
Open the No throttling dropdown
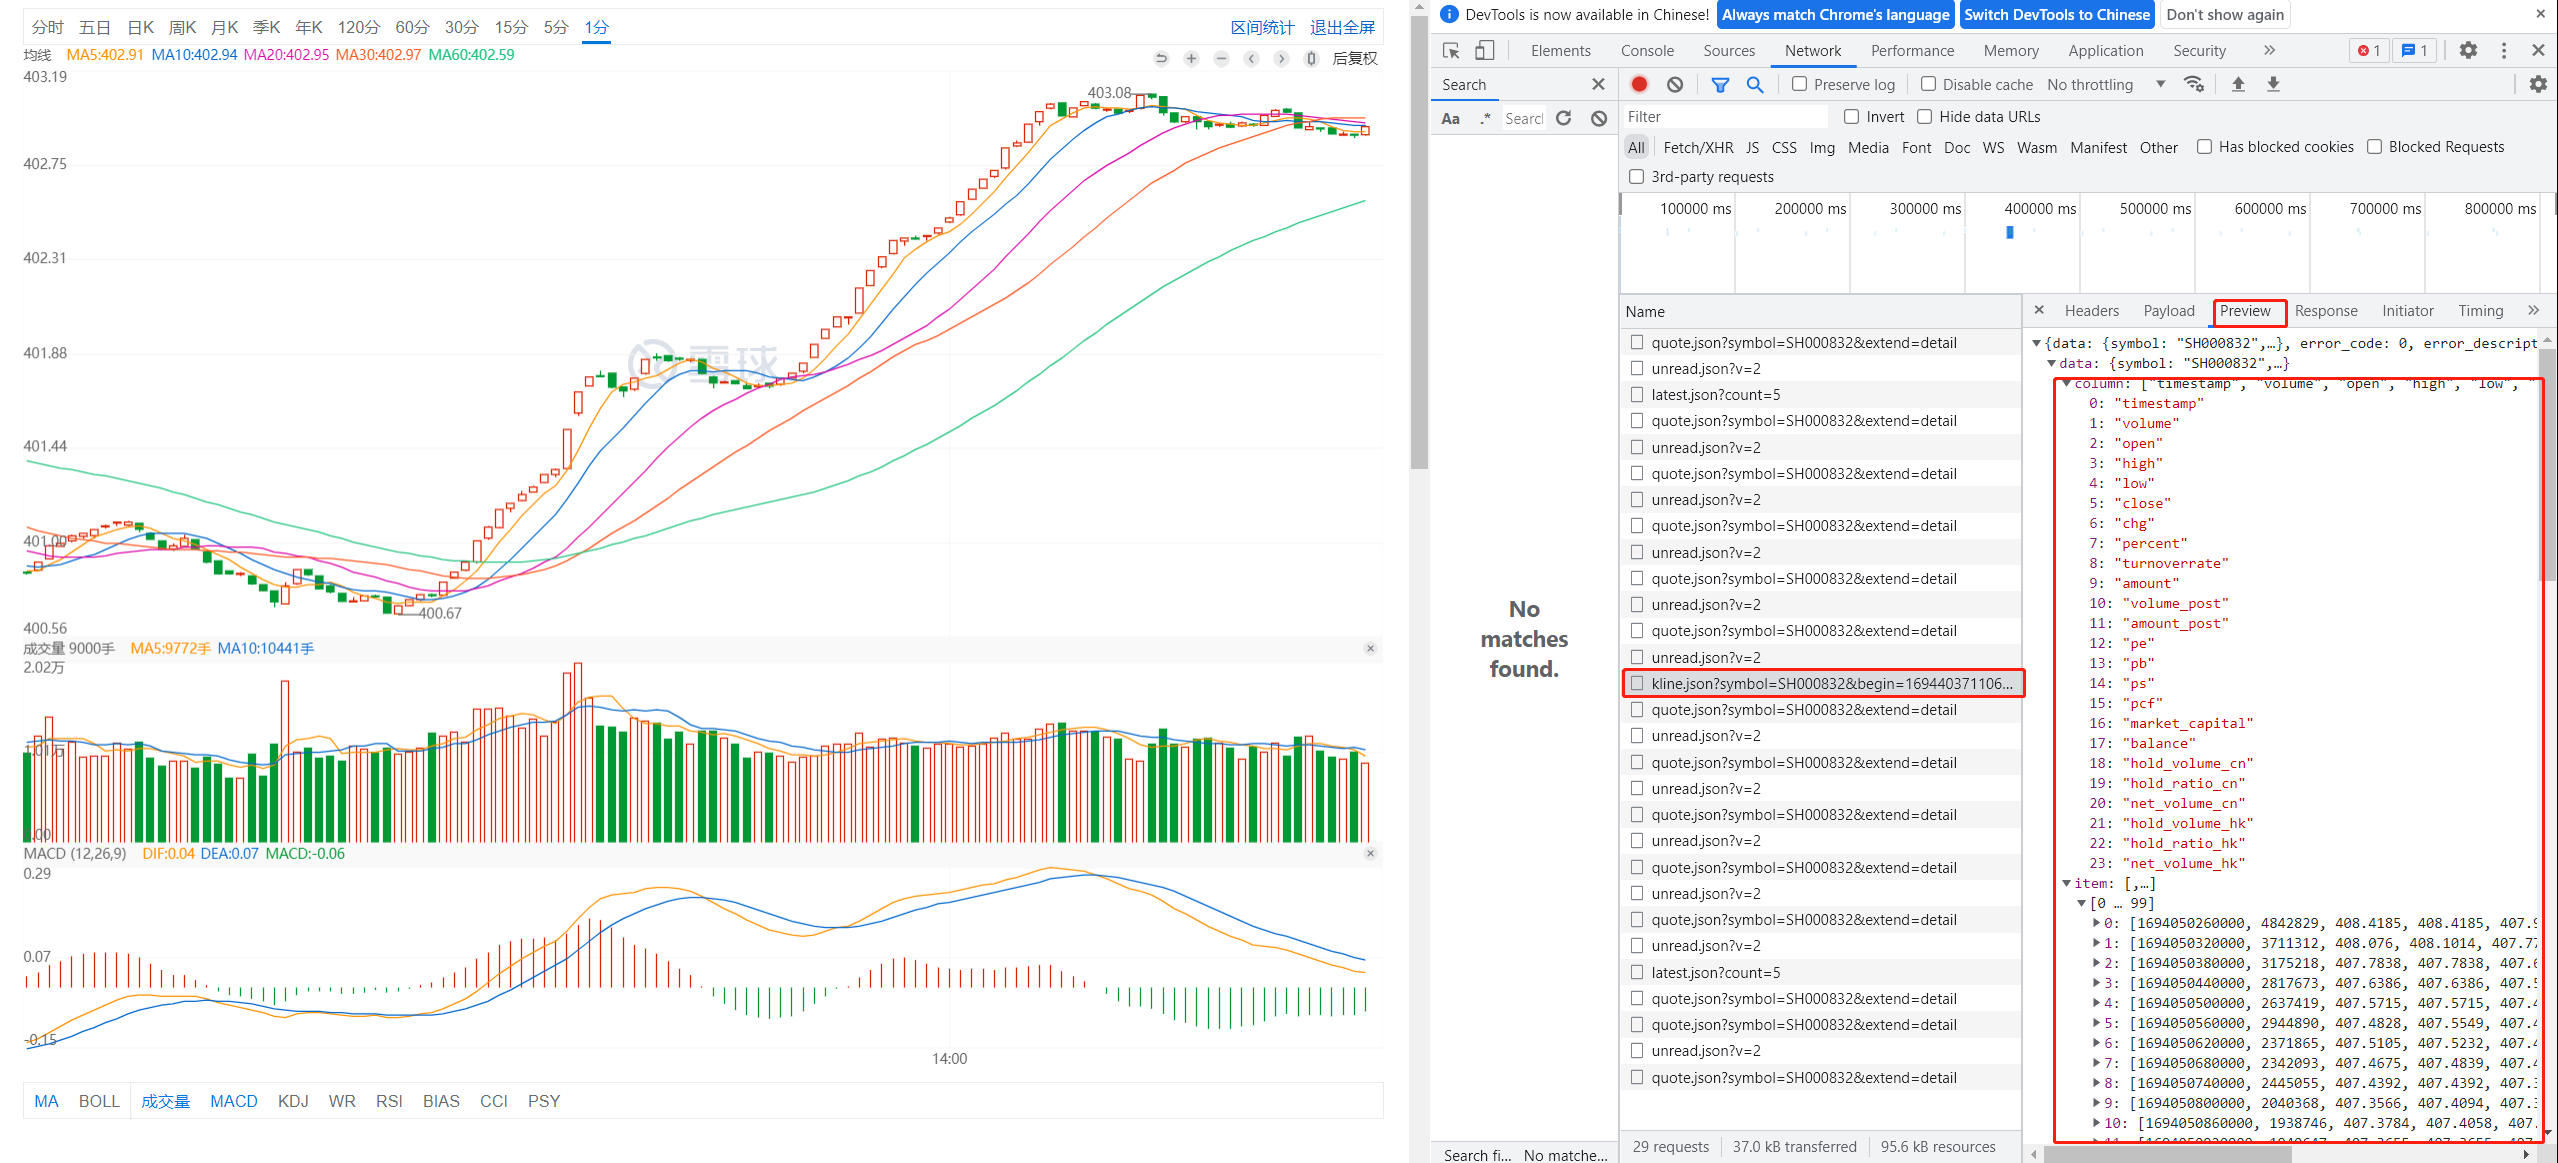click(2106, 84)
